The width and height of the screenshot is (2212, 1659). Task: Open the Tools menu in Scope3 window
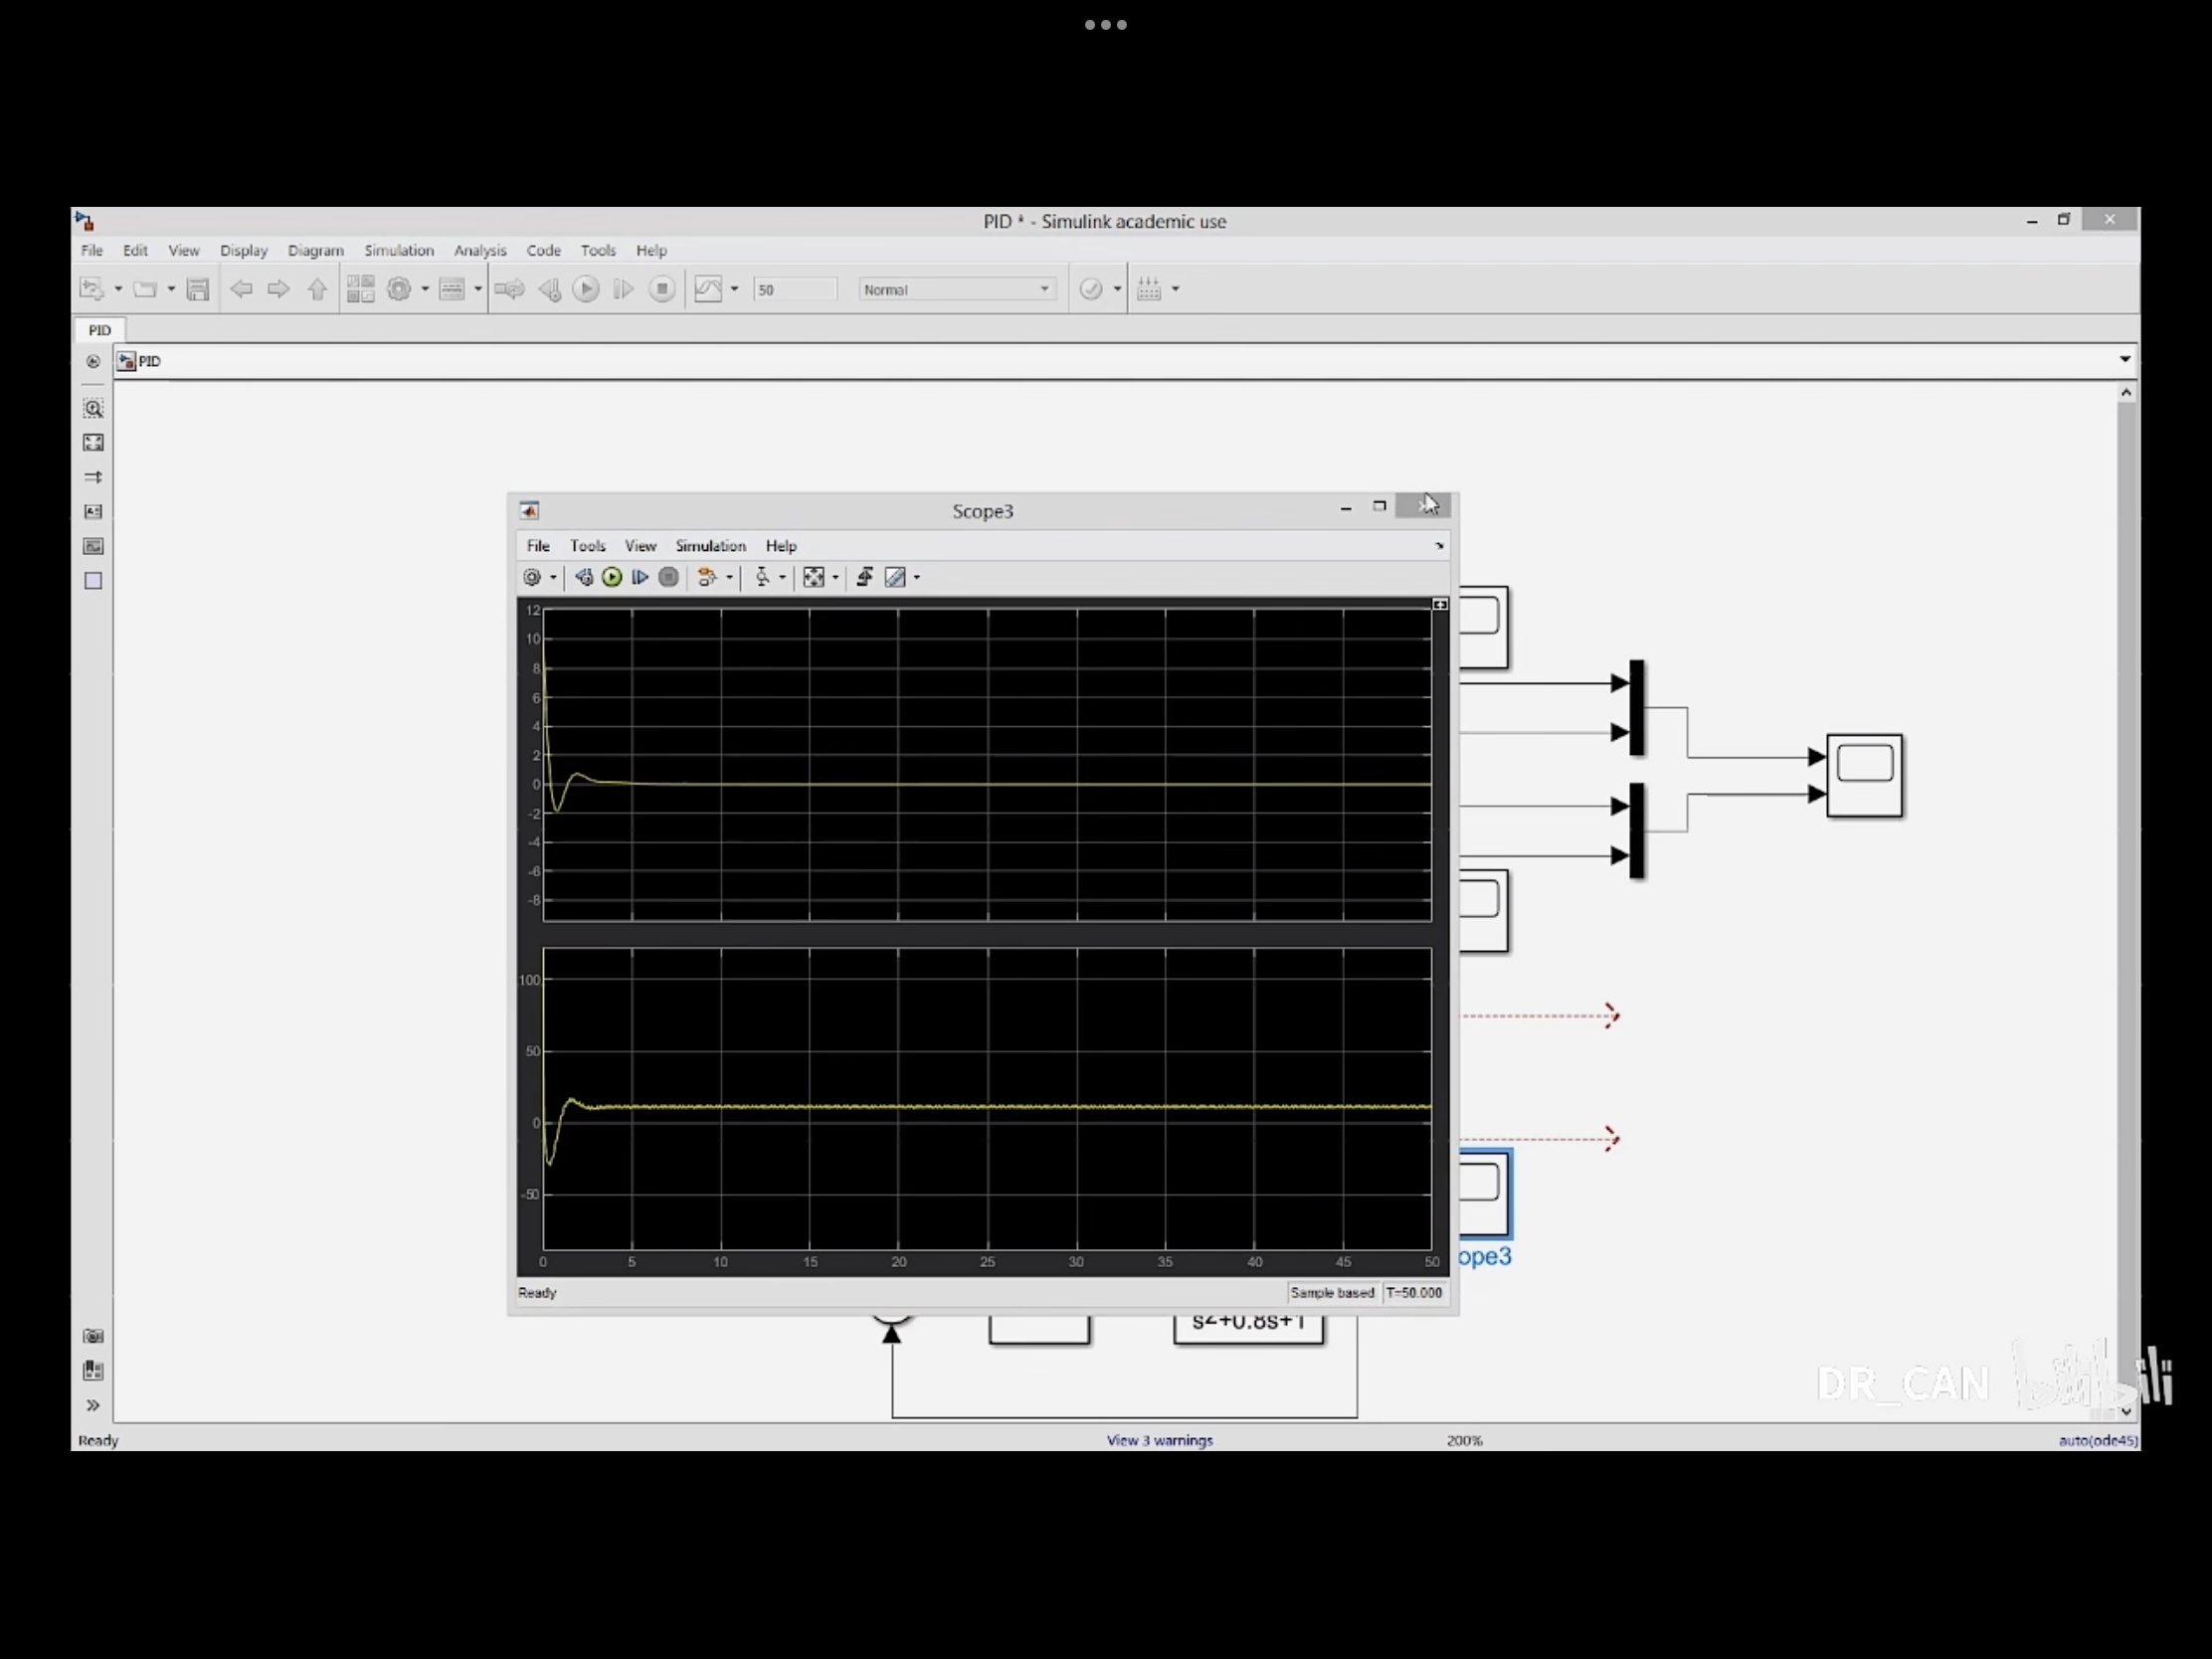588,546
